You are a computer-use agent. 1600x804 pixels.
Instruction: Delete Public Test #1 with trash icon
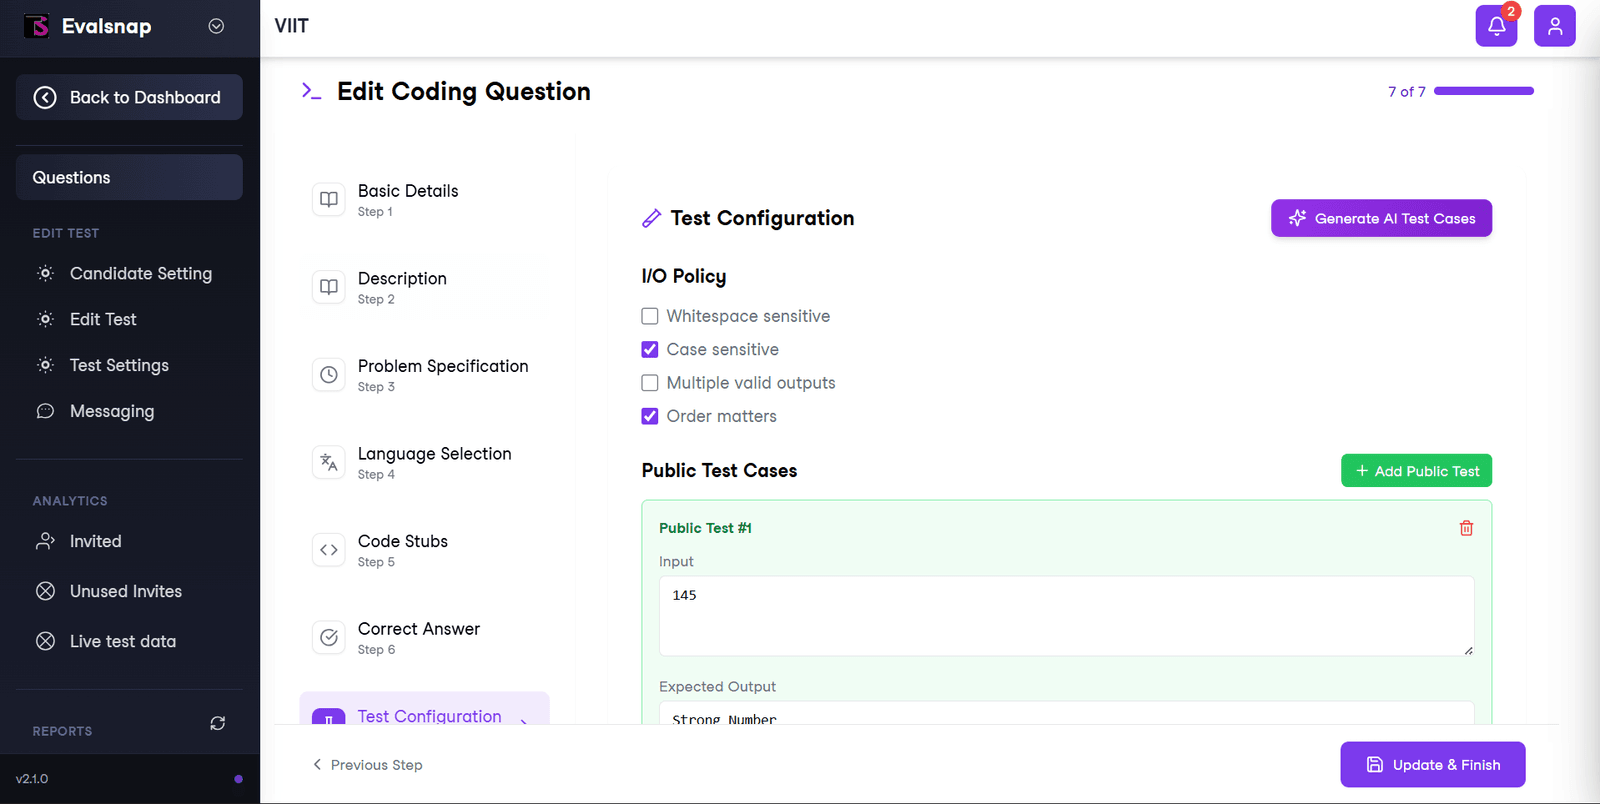(x=1466, y=528)
